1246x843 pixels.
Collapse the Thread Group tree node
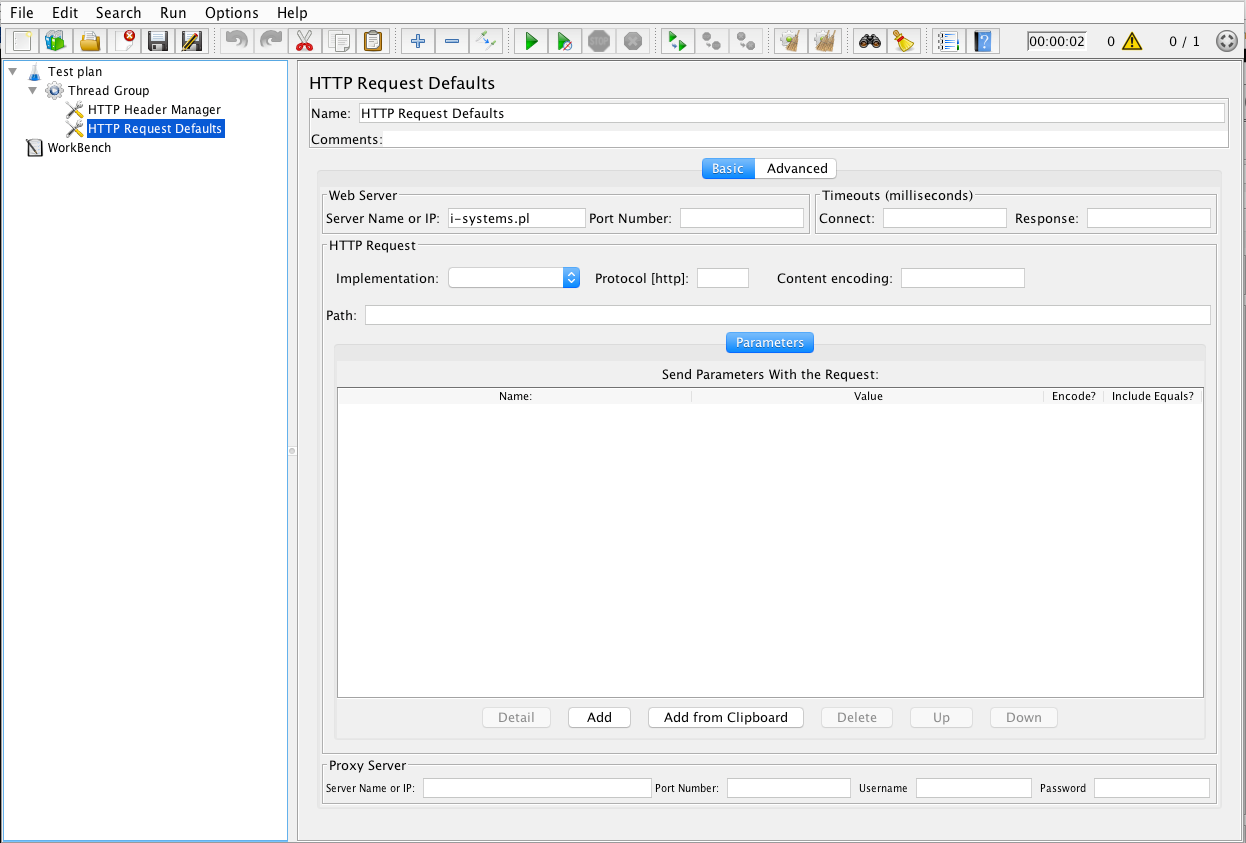(x=32, y=91)
